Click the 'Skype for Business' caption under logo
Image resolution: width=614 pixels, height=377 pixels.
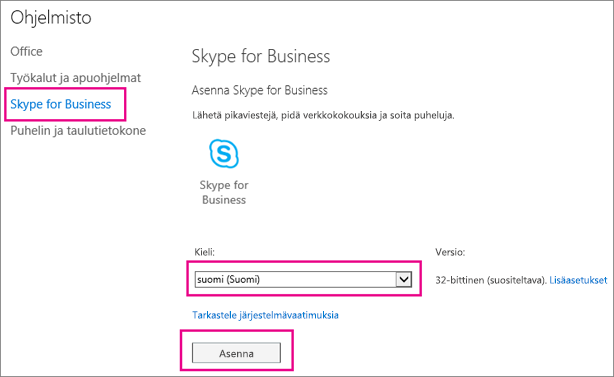tap(224, 192)
